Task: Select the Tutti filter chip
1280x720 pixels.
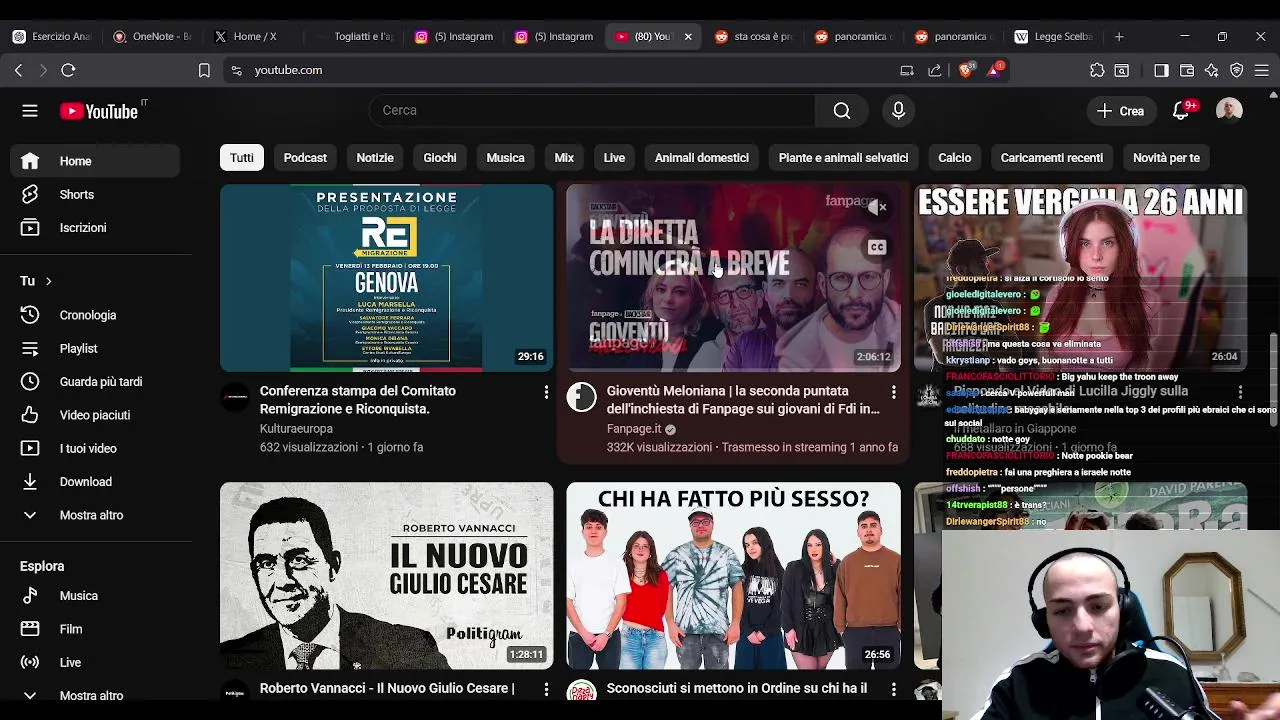Action: point(242,158)
